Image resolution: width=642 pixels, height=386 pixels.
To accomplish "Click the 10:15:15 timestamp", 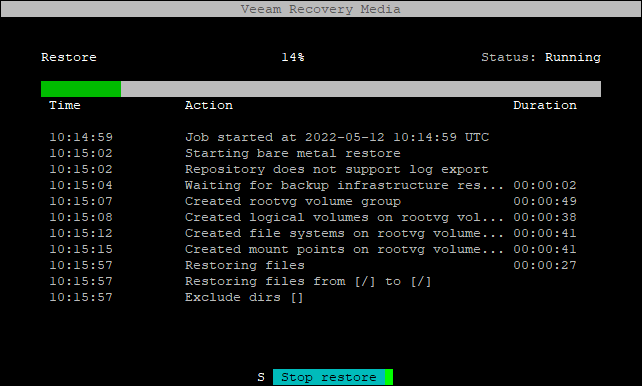I will point(81,249).
